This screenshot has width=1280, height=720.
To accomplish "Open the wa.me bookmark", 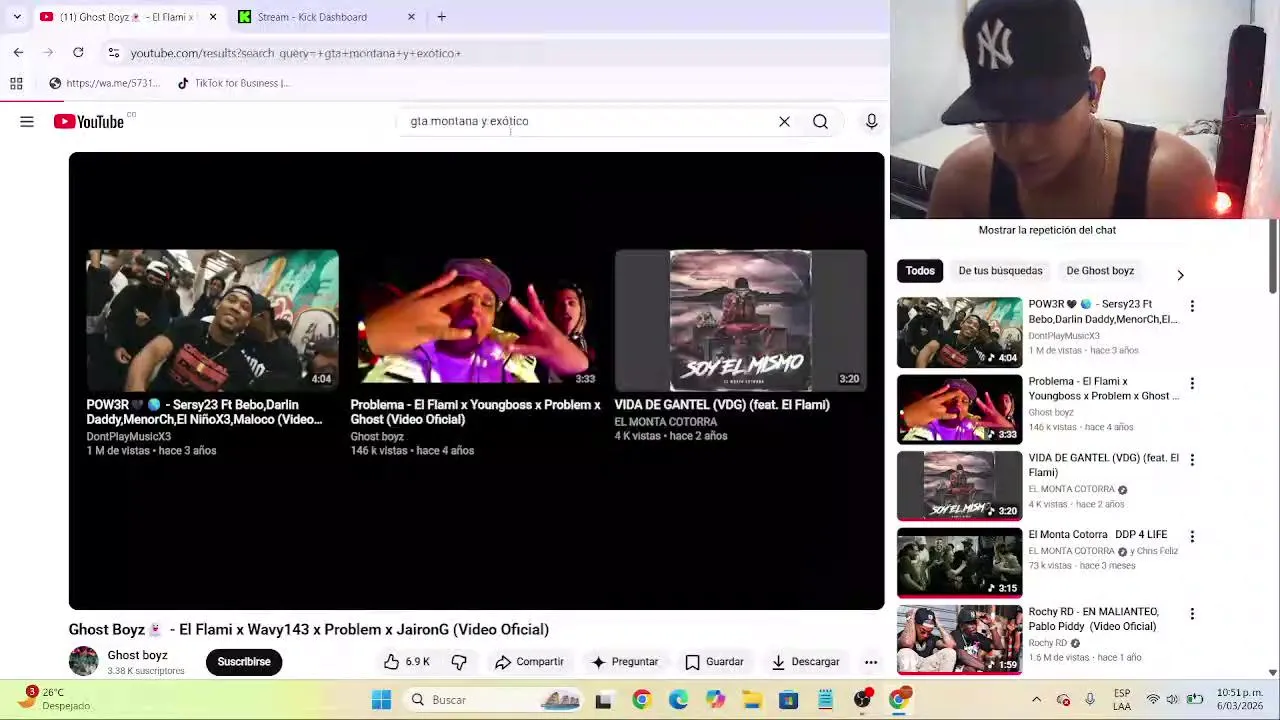I will pyautogui.click(x=104, y=83).
